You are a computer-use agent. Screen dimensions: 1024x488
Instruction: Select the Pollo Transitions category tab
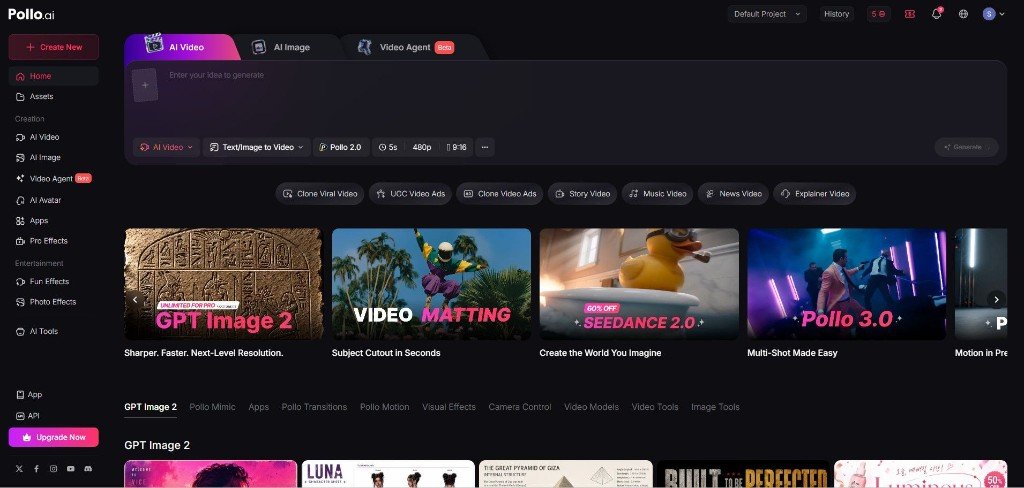314,407
